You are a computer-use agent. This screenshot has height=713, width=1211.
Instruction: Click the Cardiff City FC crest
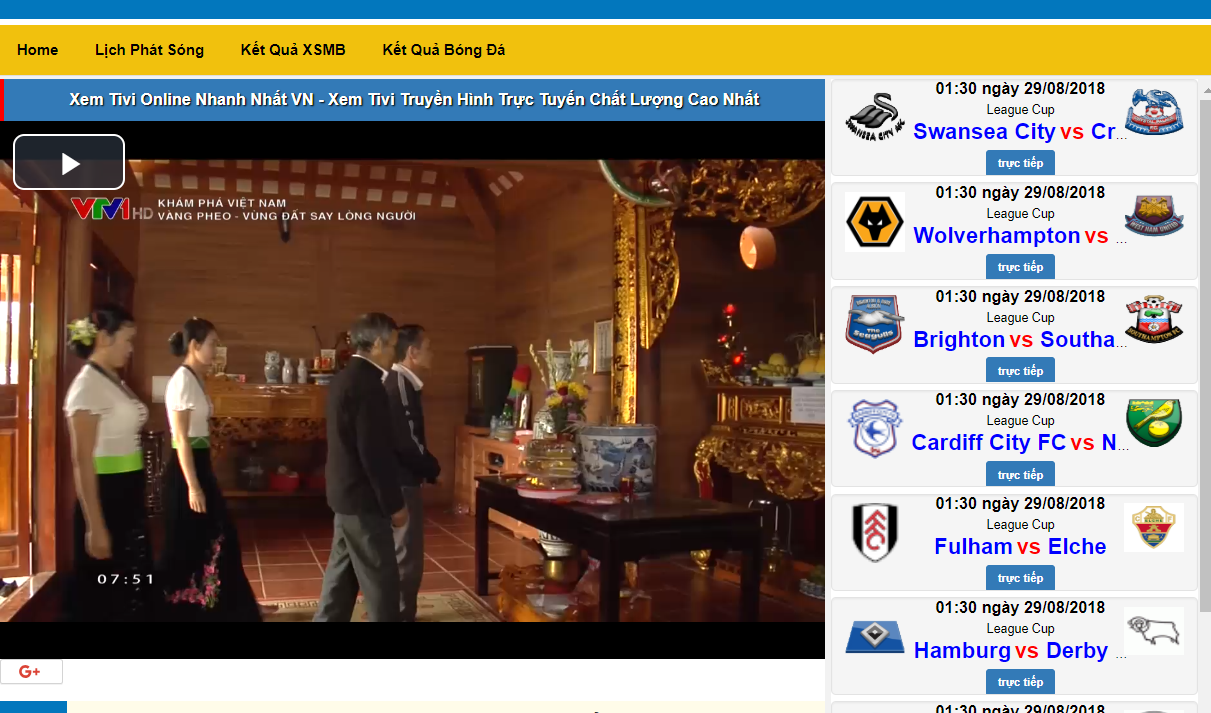click(874, 429)
